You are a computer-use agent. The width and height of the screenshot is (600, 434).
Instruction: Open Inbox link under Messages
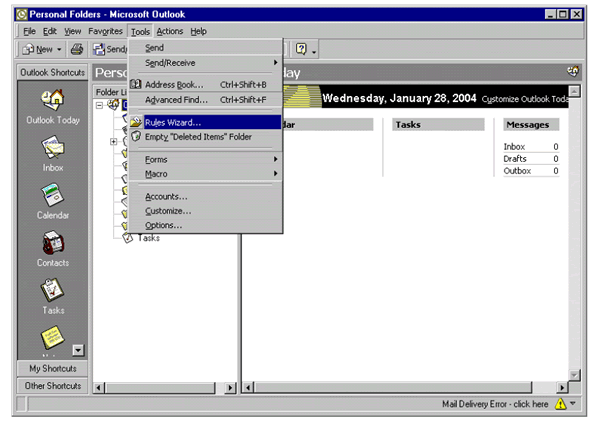click(514, 147)
